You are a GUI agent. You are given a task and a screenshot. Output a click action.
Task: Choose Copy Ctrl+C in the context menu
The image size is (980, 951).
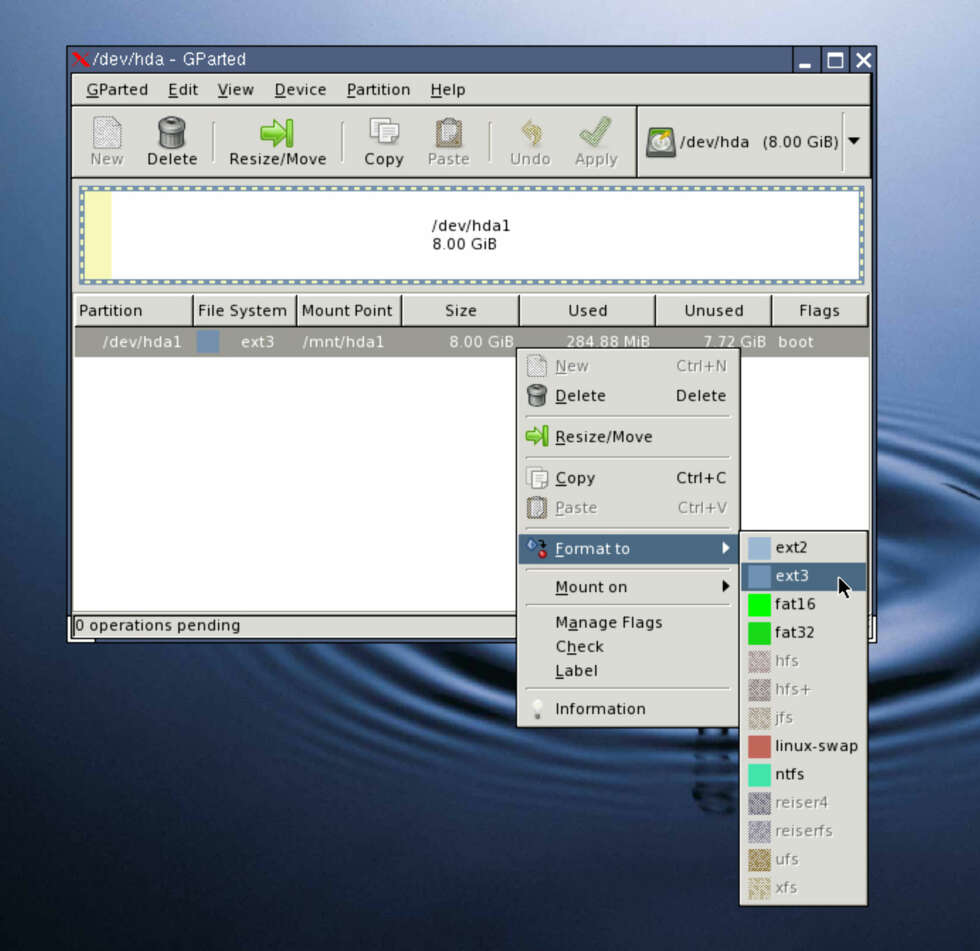click(628, 478)
